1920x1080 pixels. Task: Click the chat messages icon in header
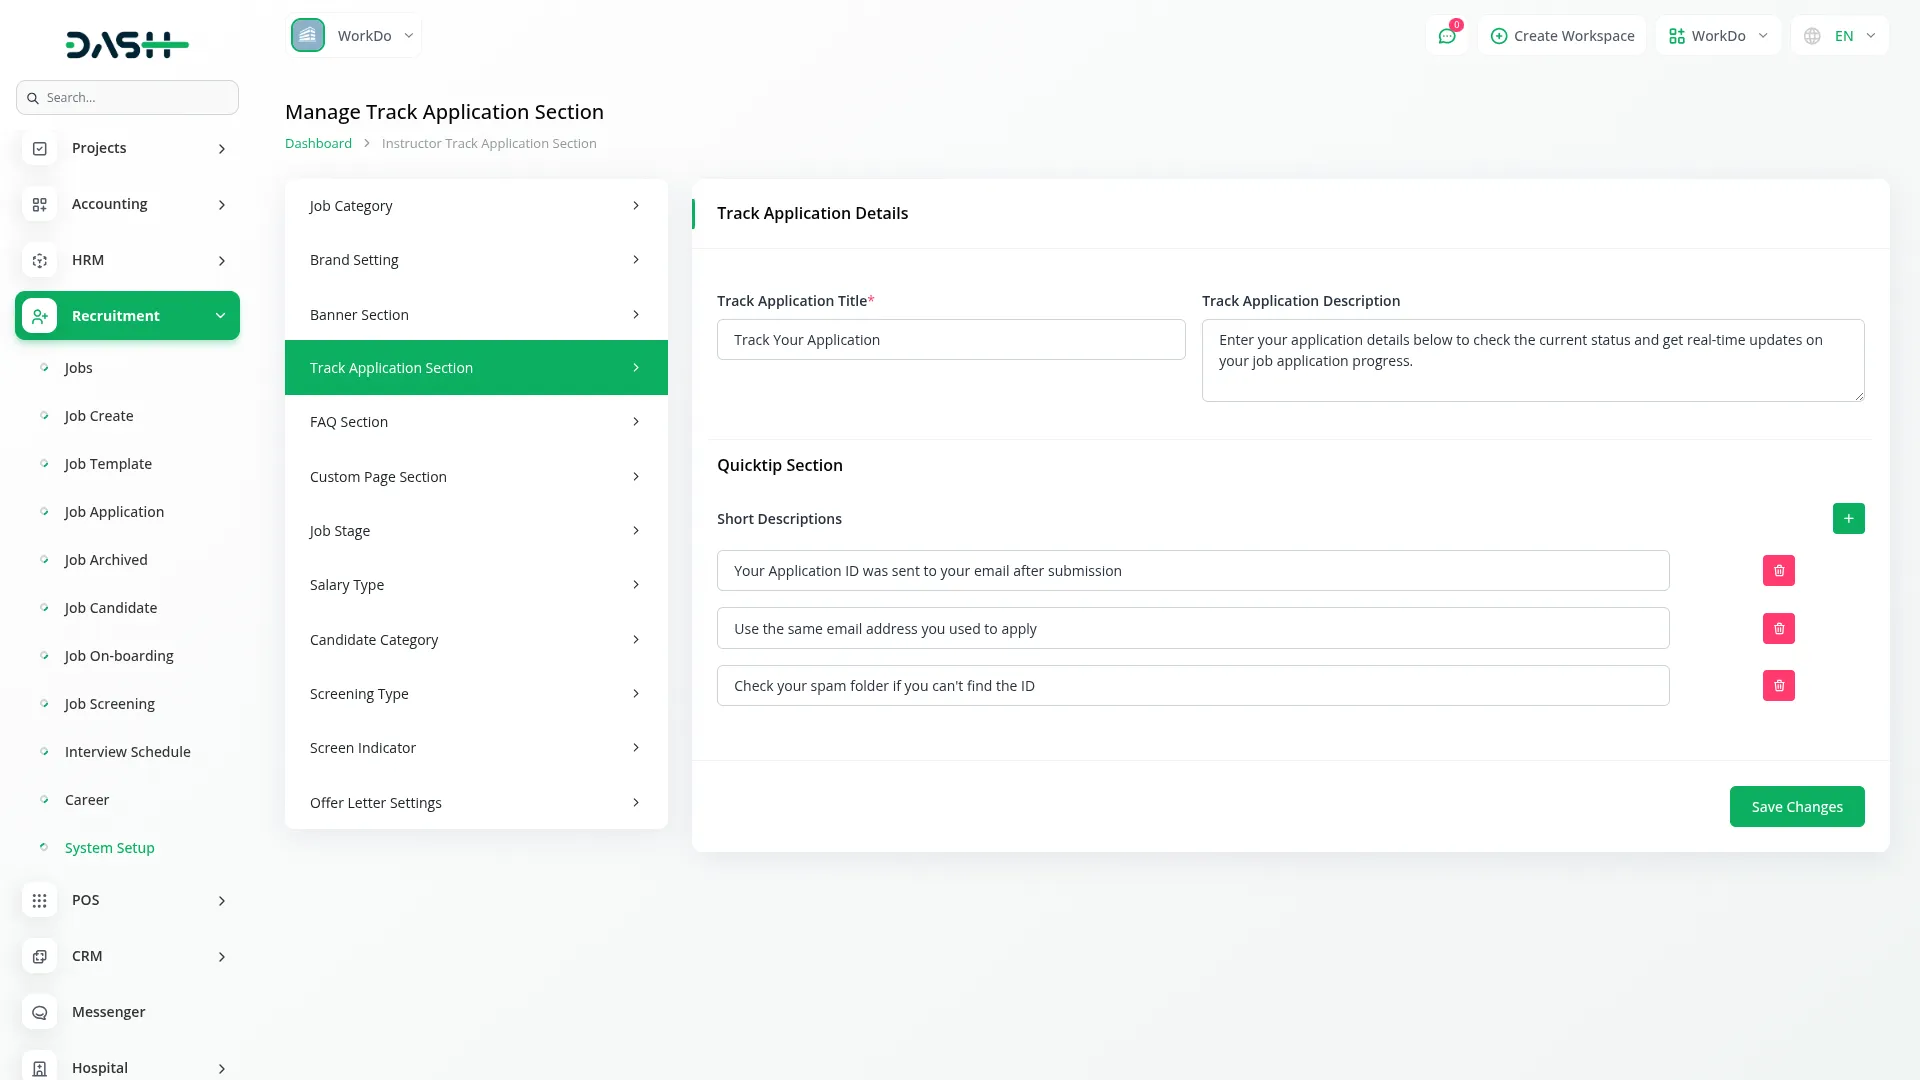pyautogui.click(x=1446, y=36)
